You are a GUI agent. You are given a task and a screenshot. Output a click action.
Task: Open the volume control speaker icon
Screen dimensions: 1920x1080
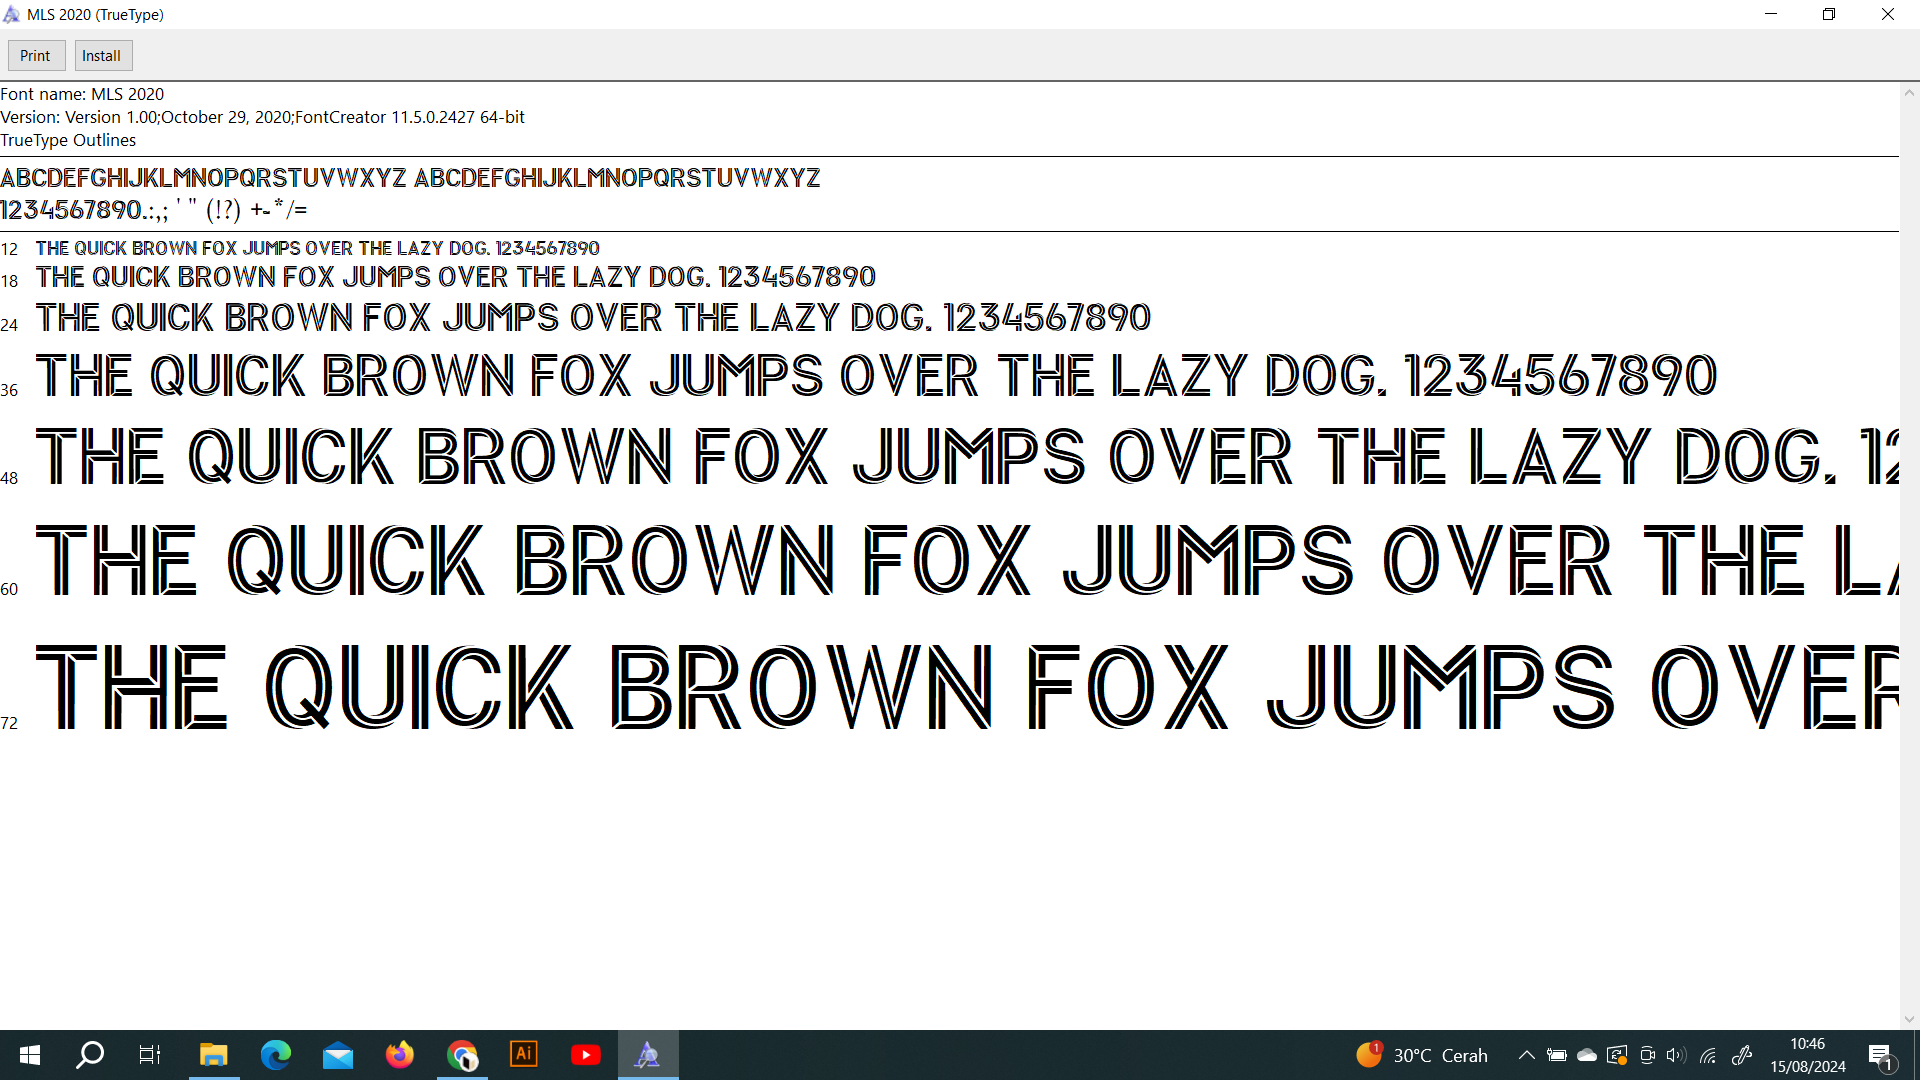click(1676, 1055)
